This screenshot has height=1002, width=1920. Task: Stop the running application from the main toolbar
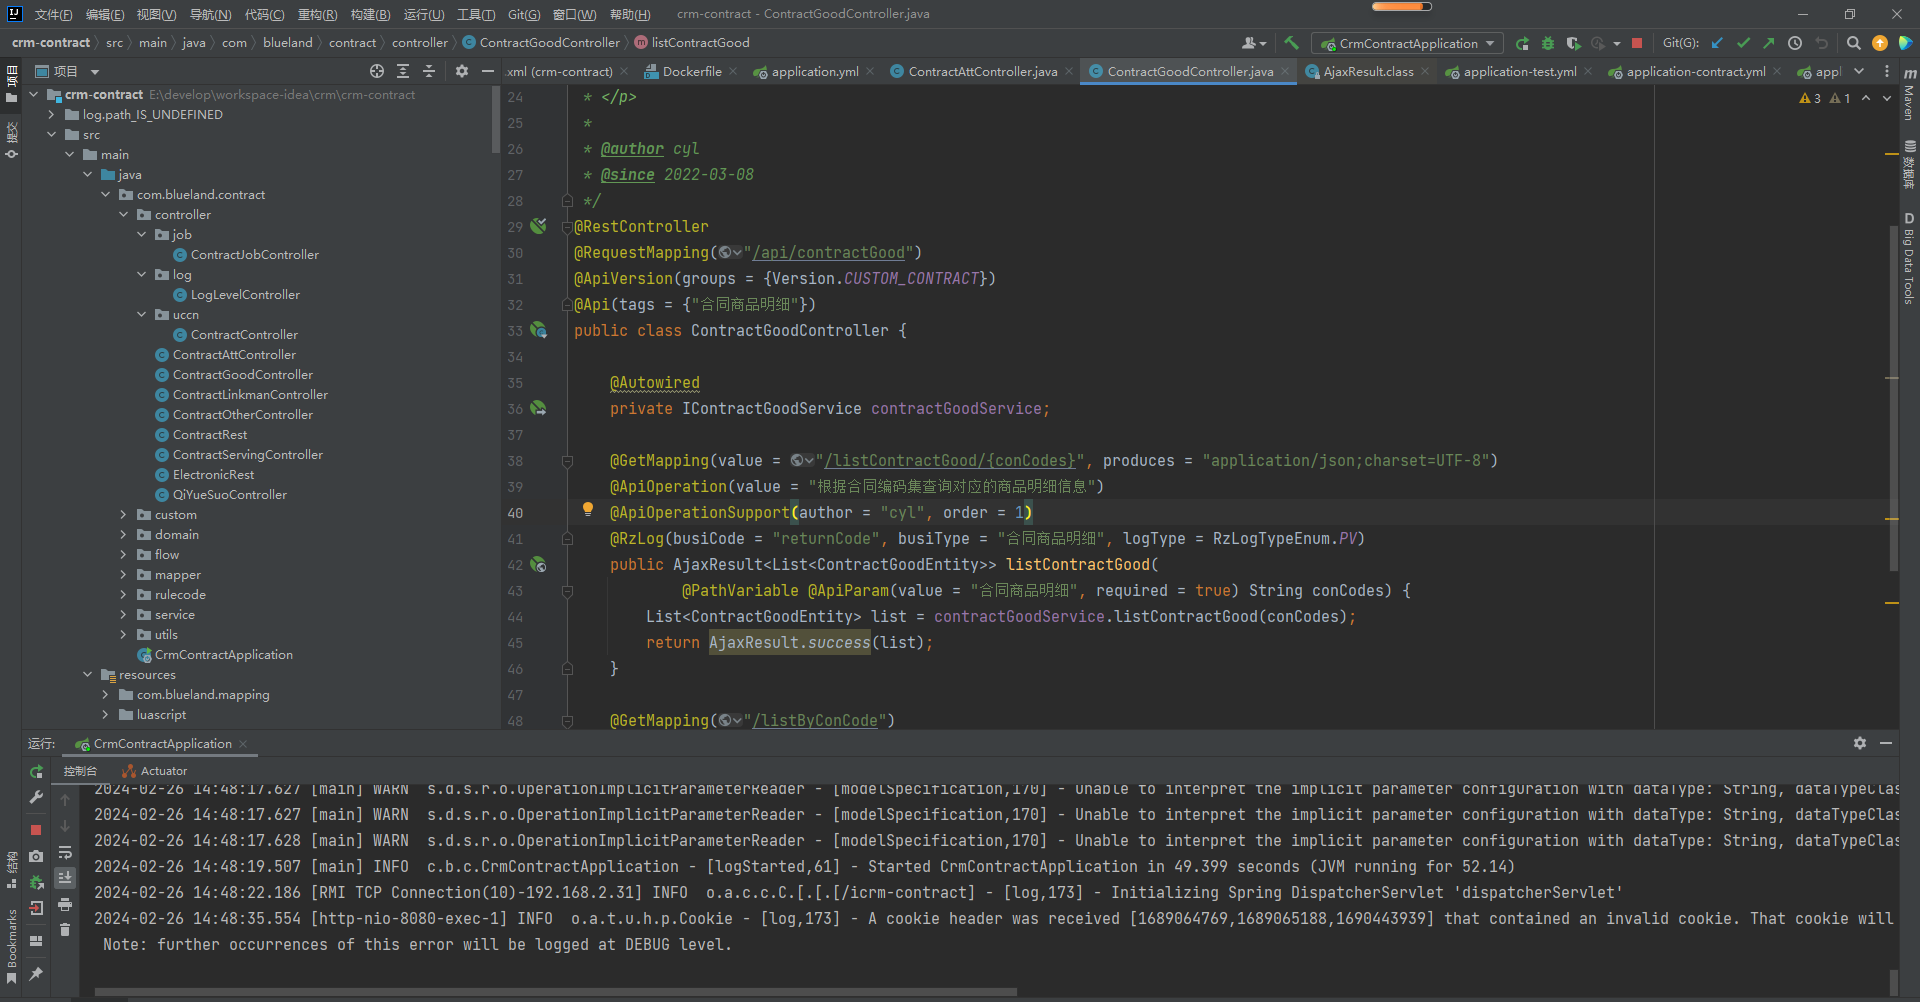tap(1637, 43)
